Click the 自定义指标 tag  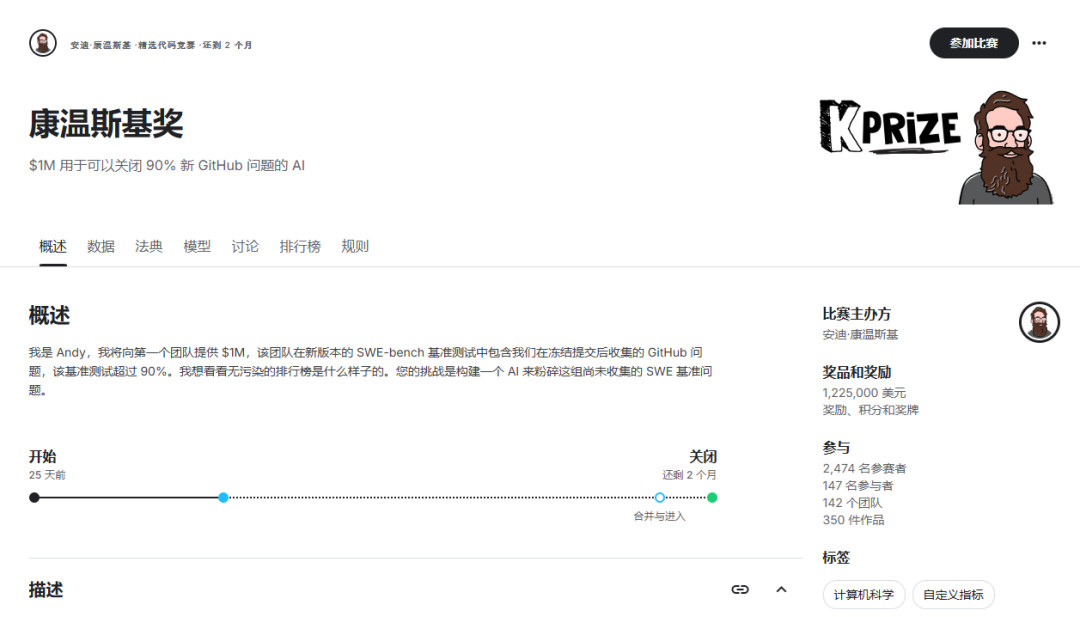coord(953,595)
